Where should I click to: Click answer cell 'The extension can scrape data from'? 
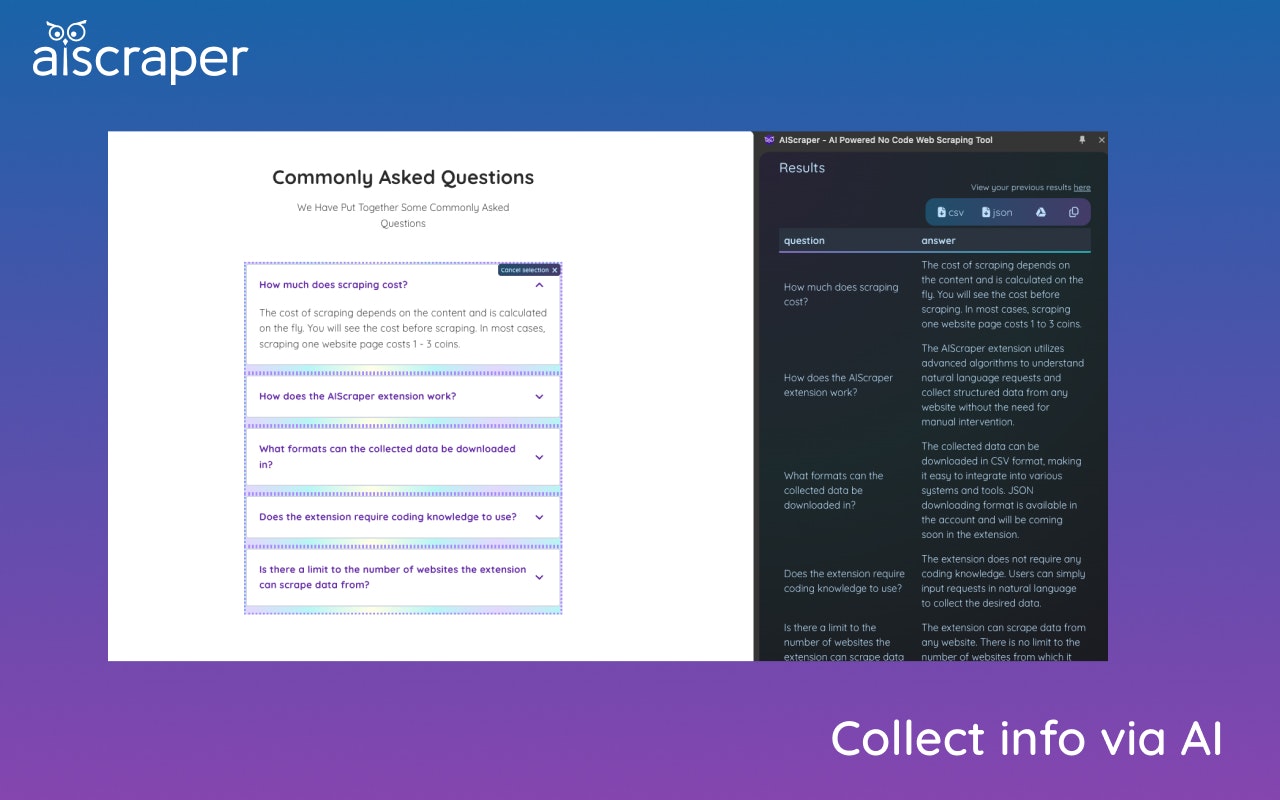1002,642
